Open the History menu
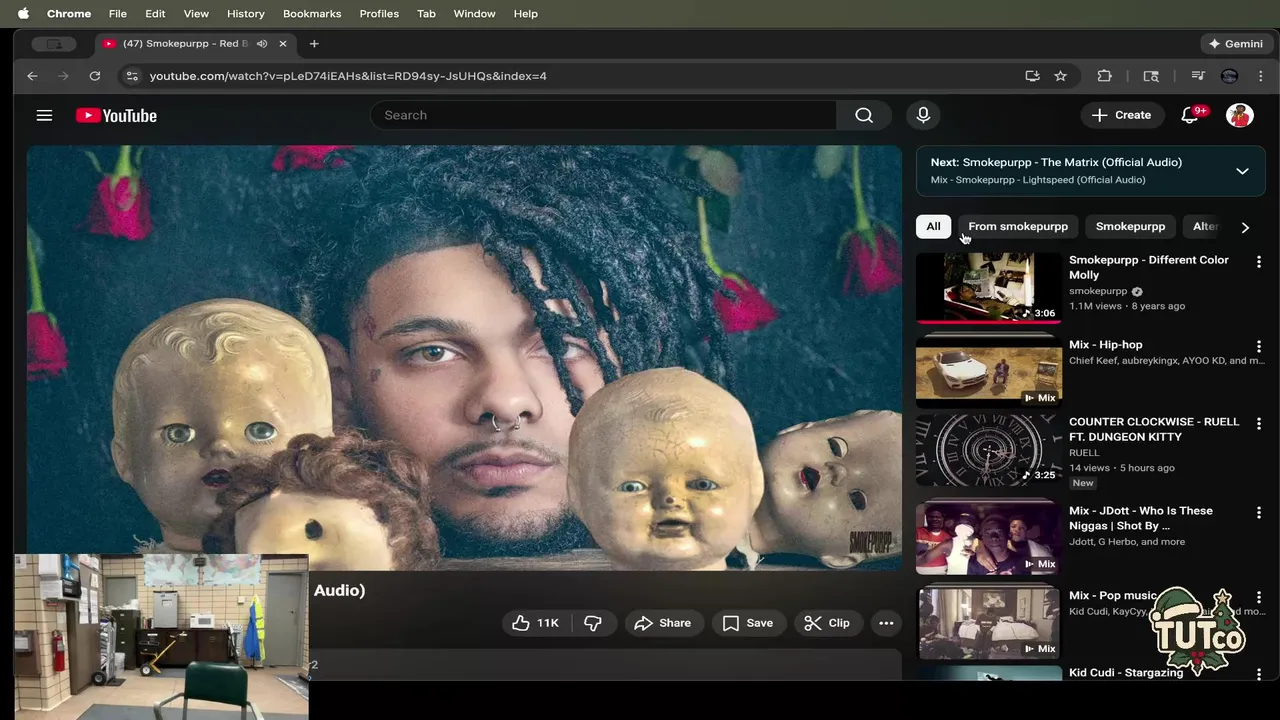Screen dimensions: 1280x720 click(x=245, y=13)
